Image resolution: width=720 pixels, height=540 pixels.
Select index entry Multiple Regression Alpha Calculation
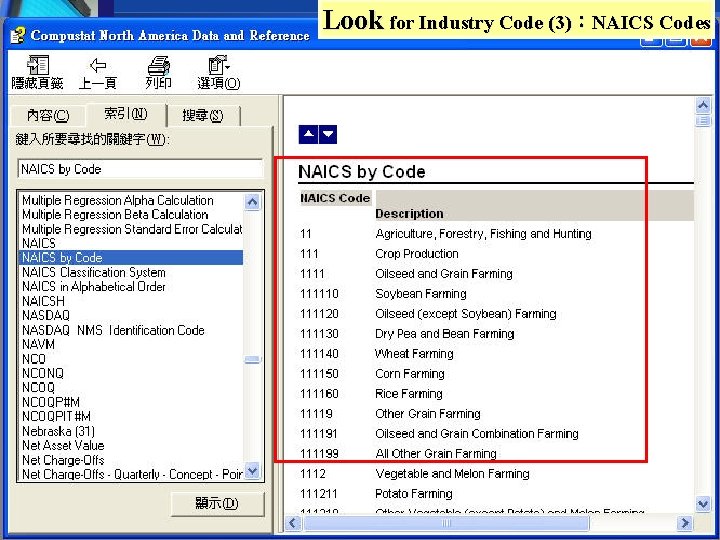pyautogui.click(x=118, y=200)
